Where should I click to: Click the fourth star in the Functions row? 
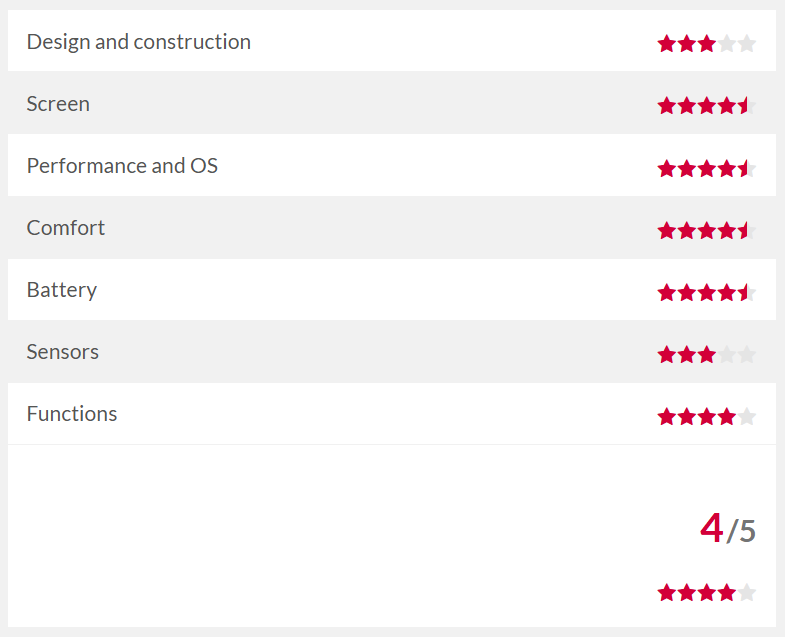(726, 416)
